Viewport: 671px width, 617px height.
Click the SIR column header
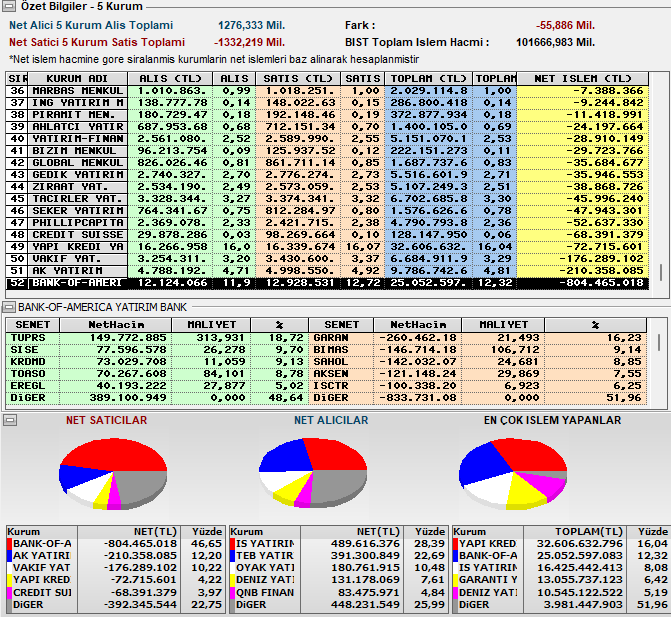tap(17, 79)
